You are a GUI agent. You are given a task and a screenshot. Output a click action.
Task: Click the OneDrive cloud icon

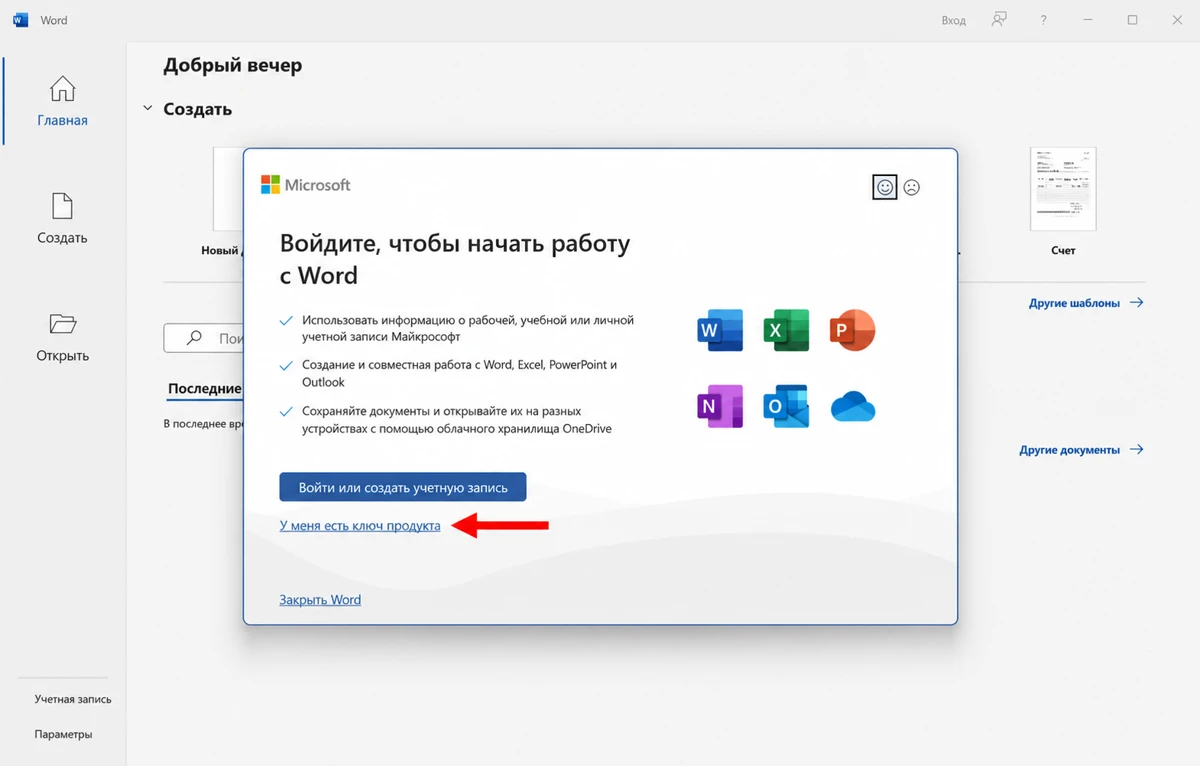pos(853,406)
